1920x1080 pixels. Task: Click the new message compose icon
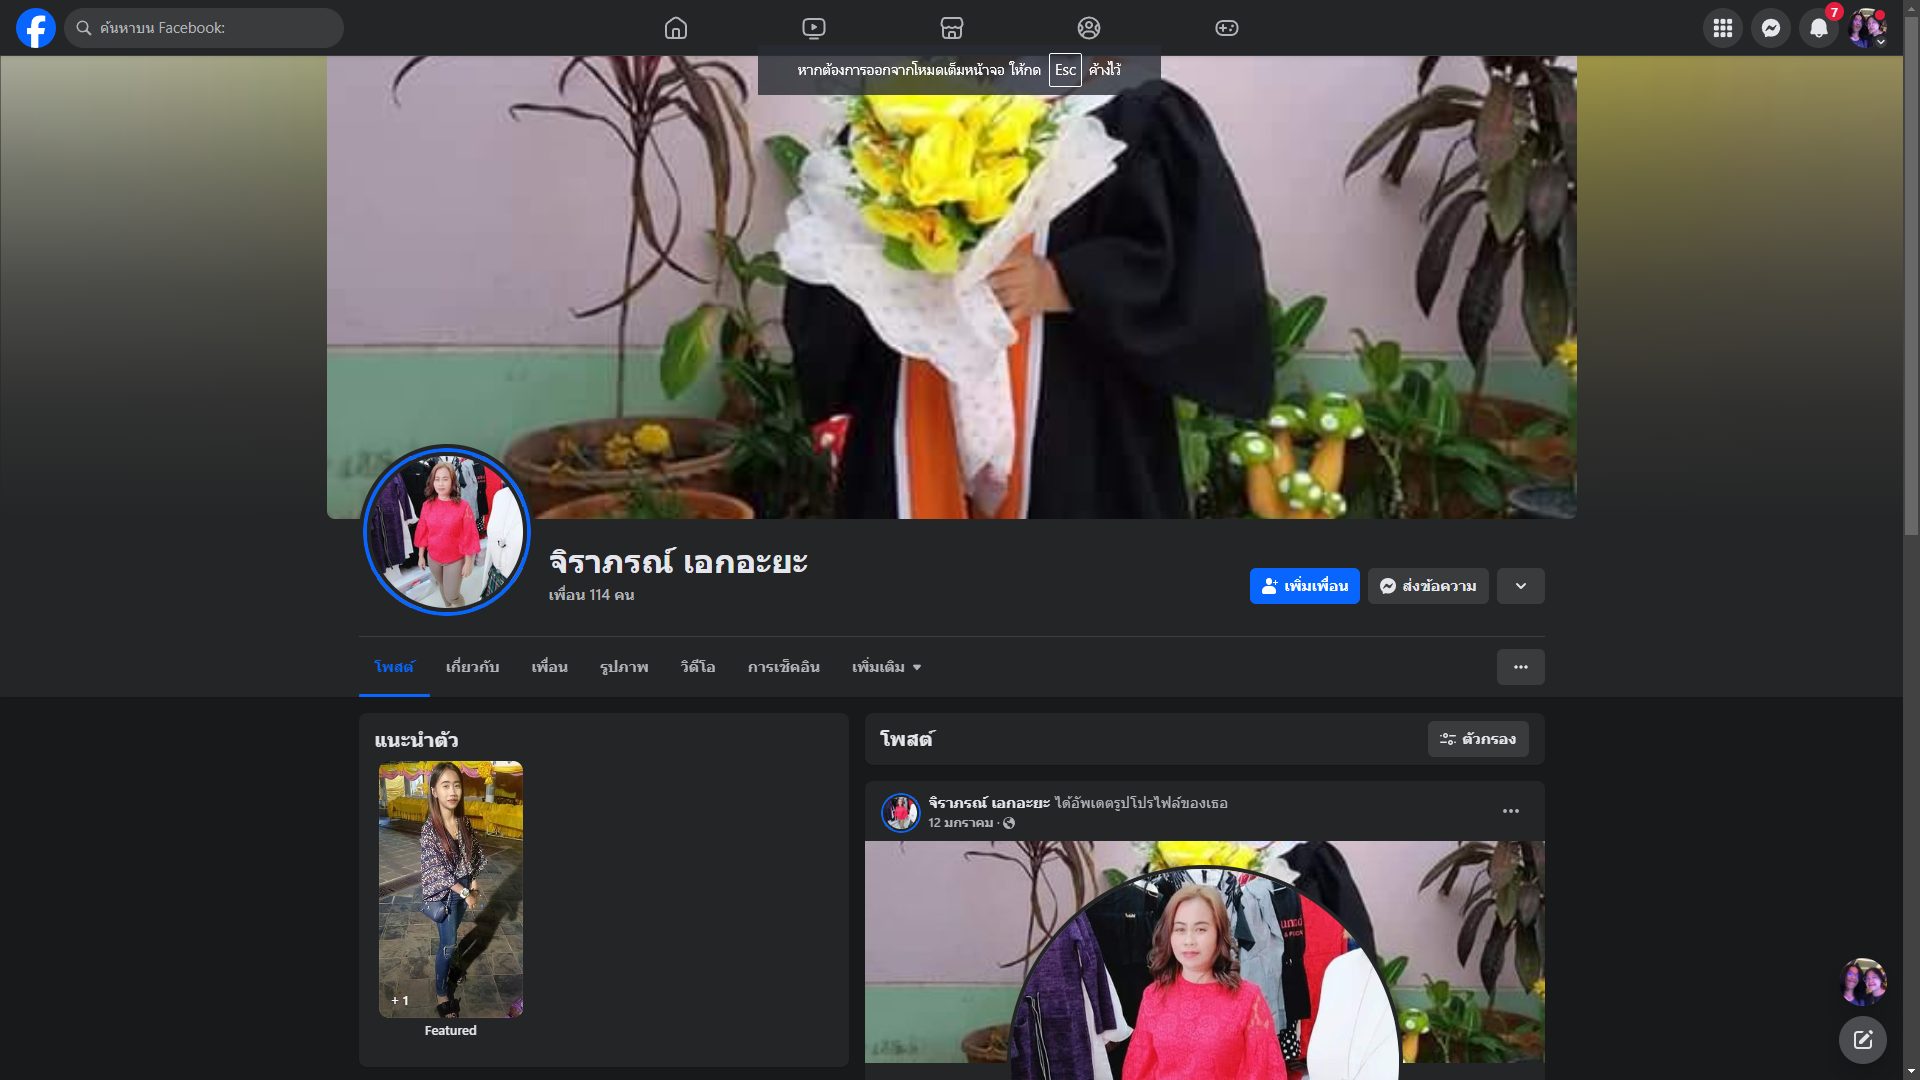(x=1863, y=1040)
